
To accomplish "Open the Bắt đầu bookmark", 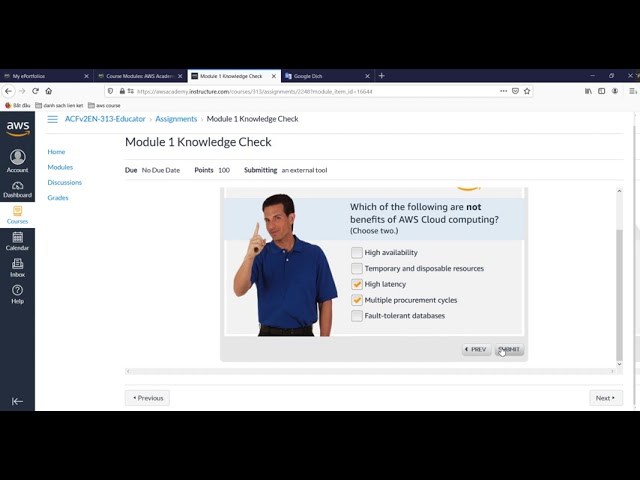I will click(x=18, y=105).
